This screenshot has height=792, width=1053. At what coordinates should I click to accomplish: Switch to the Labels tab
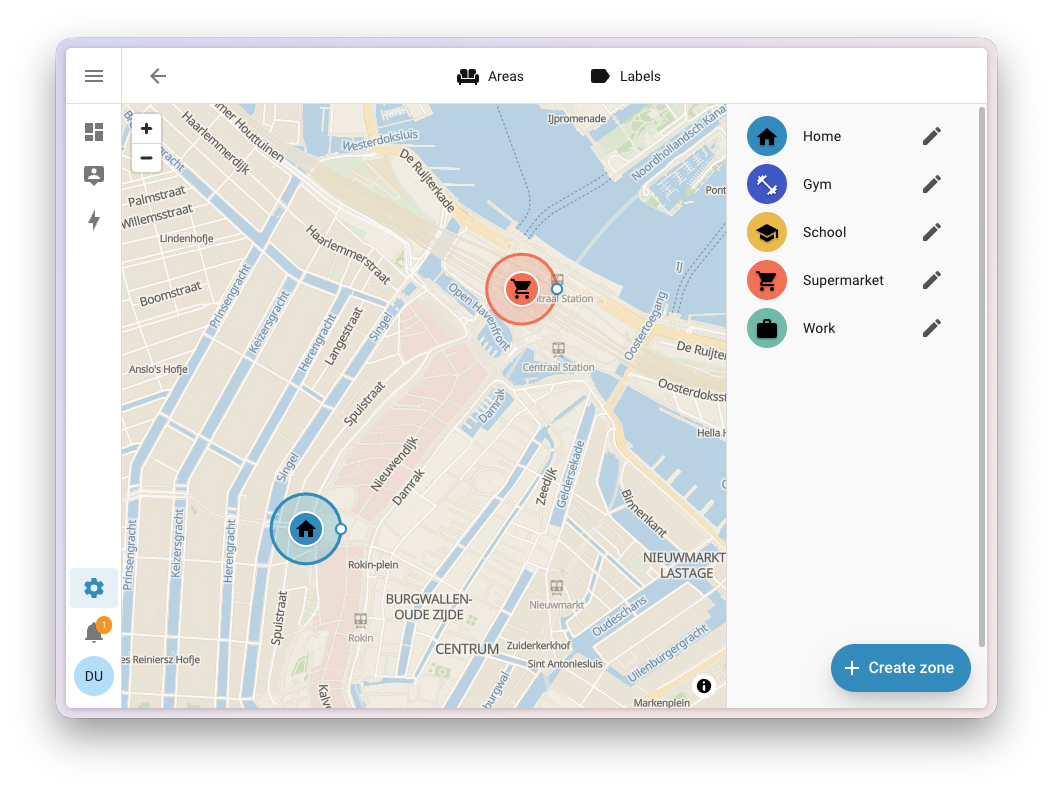click(626, 76)
